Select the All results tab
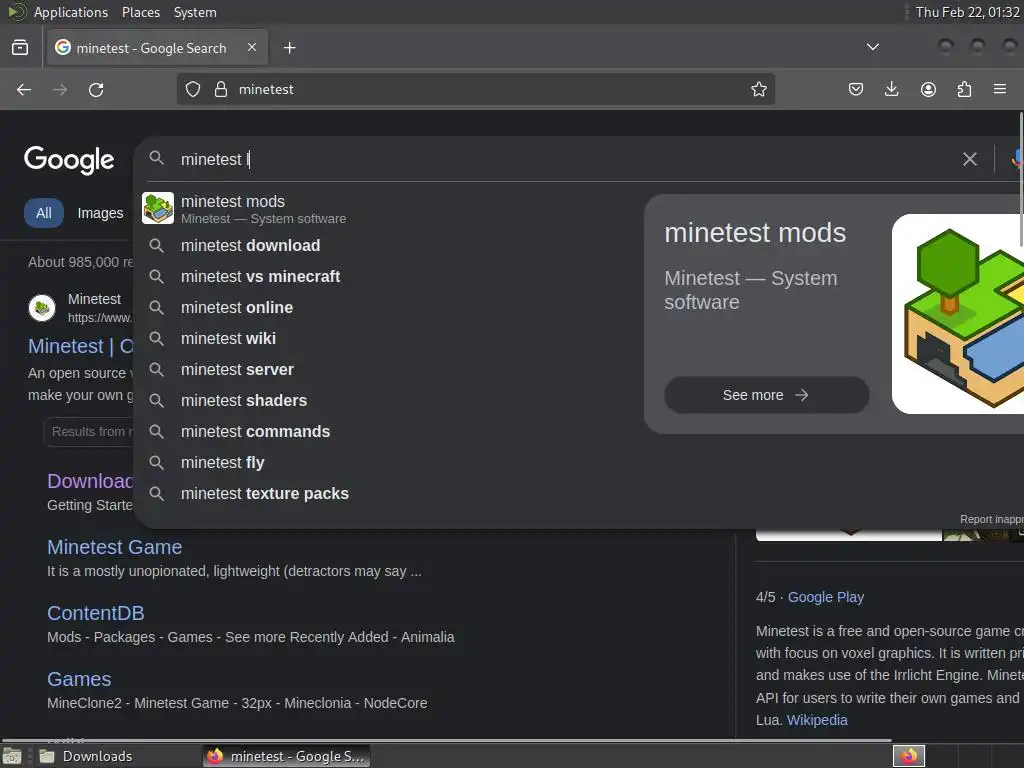Image resolution: width=1024 pixels, height=768 pixels. pos(44,213)
